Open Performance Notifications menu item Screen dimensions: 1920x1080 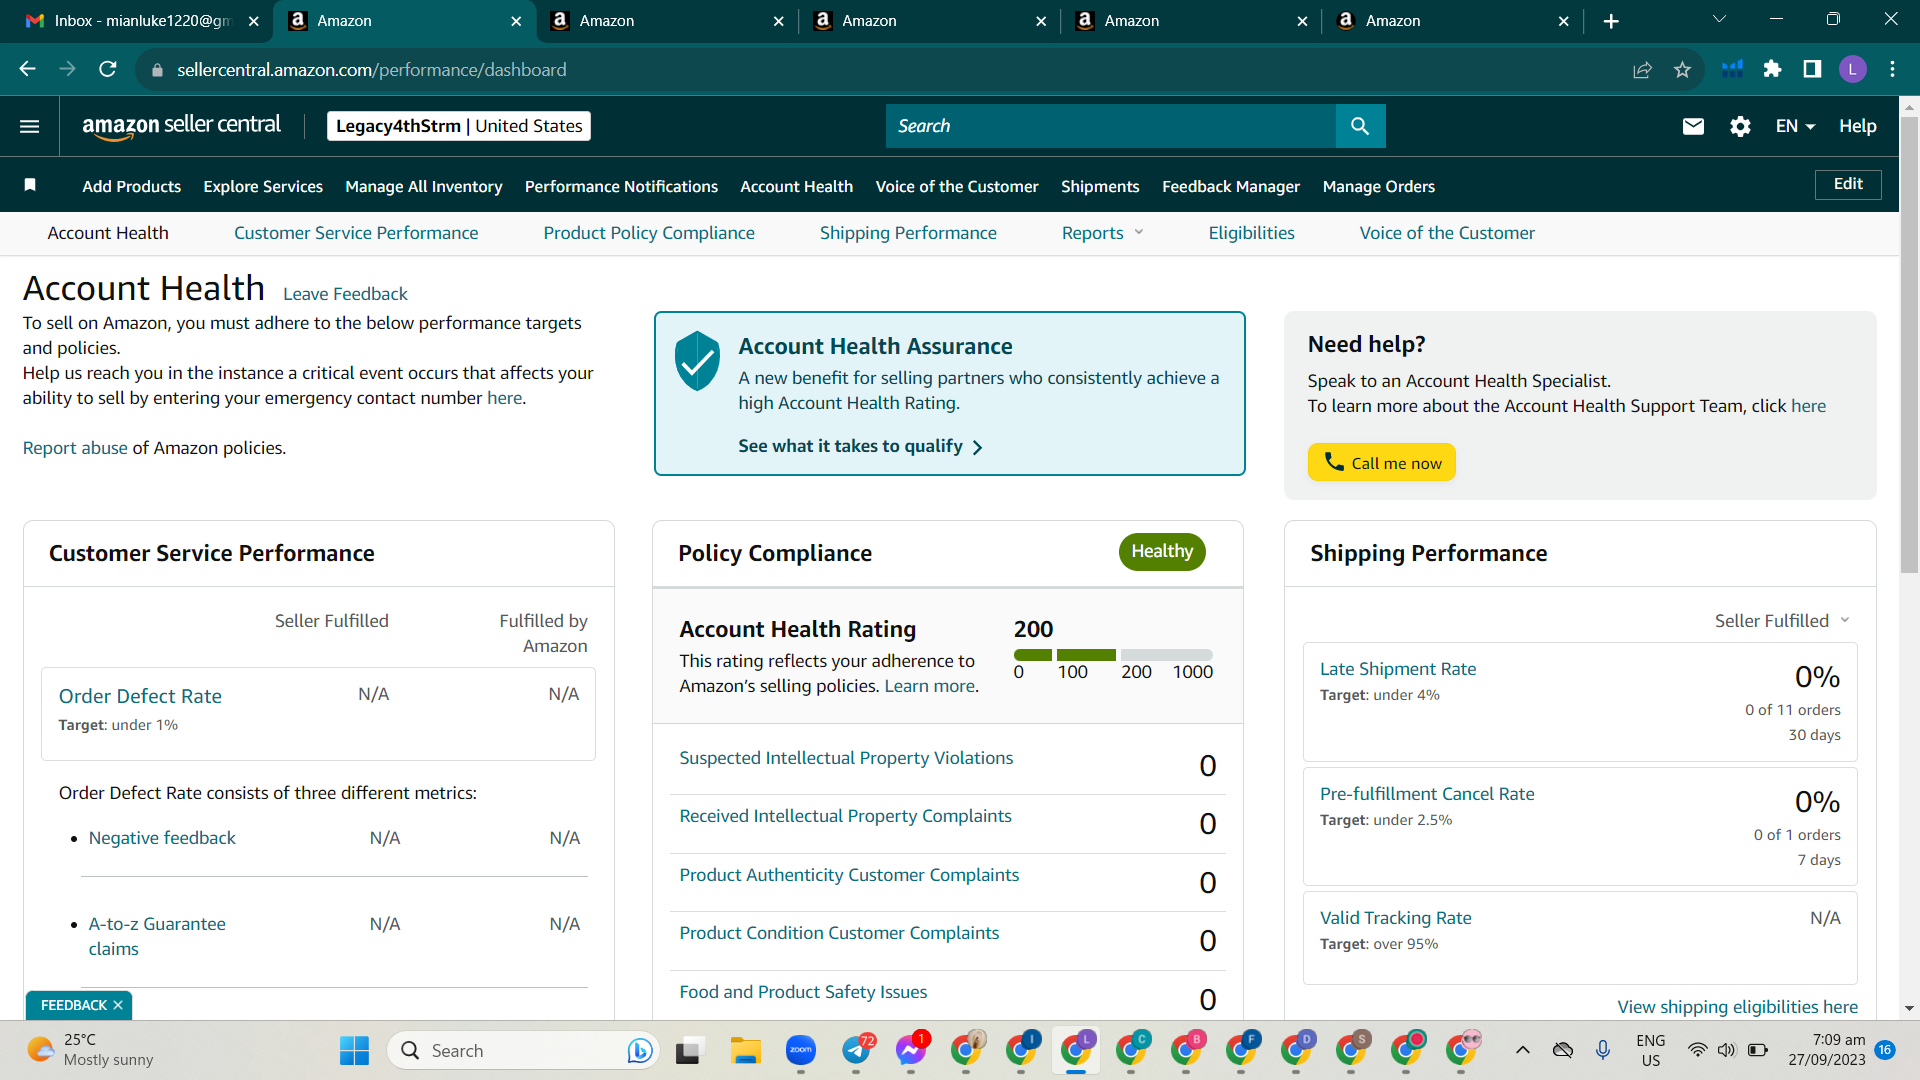pyautogui.click(x=621, y=186)
